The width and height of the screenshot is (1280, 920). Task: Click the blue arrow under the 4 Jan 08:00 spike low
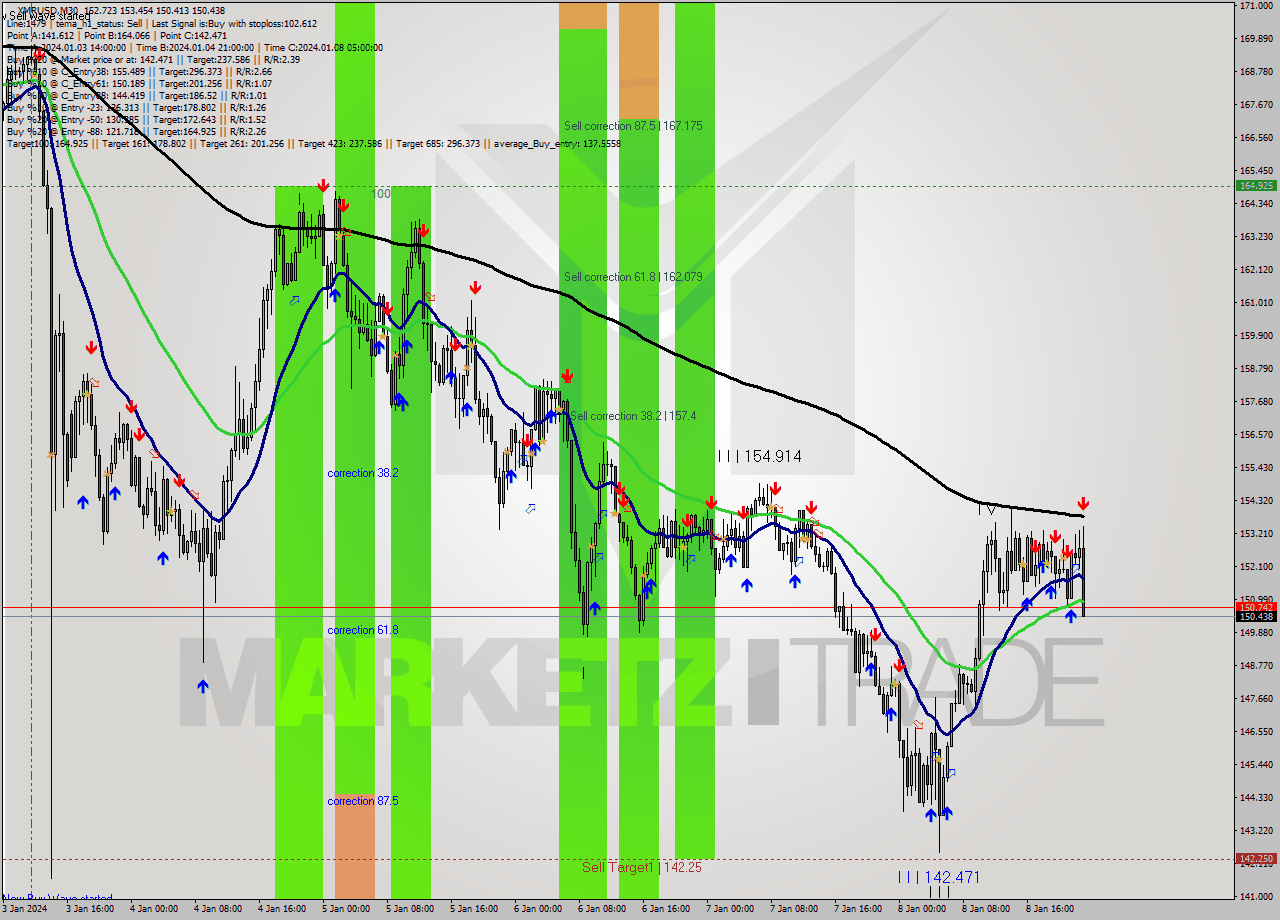[x=203, y=686]
